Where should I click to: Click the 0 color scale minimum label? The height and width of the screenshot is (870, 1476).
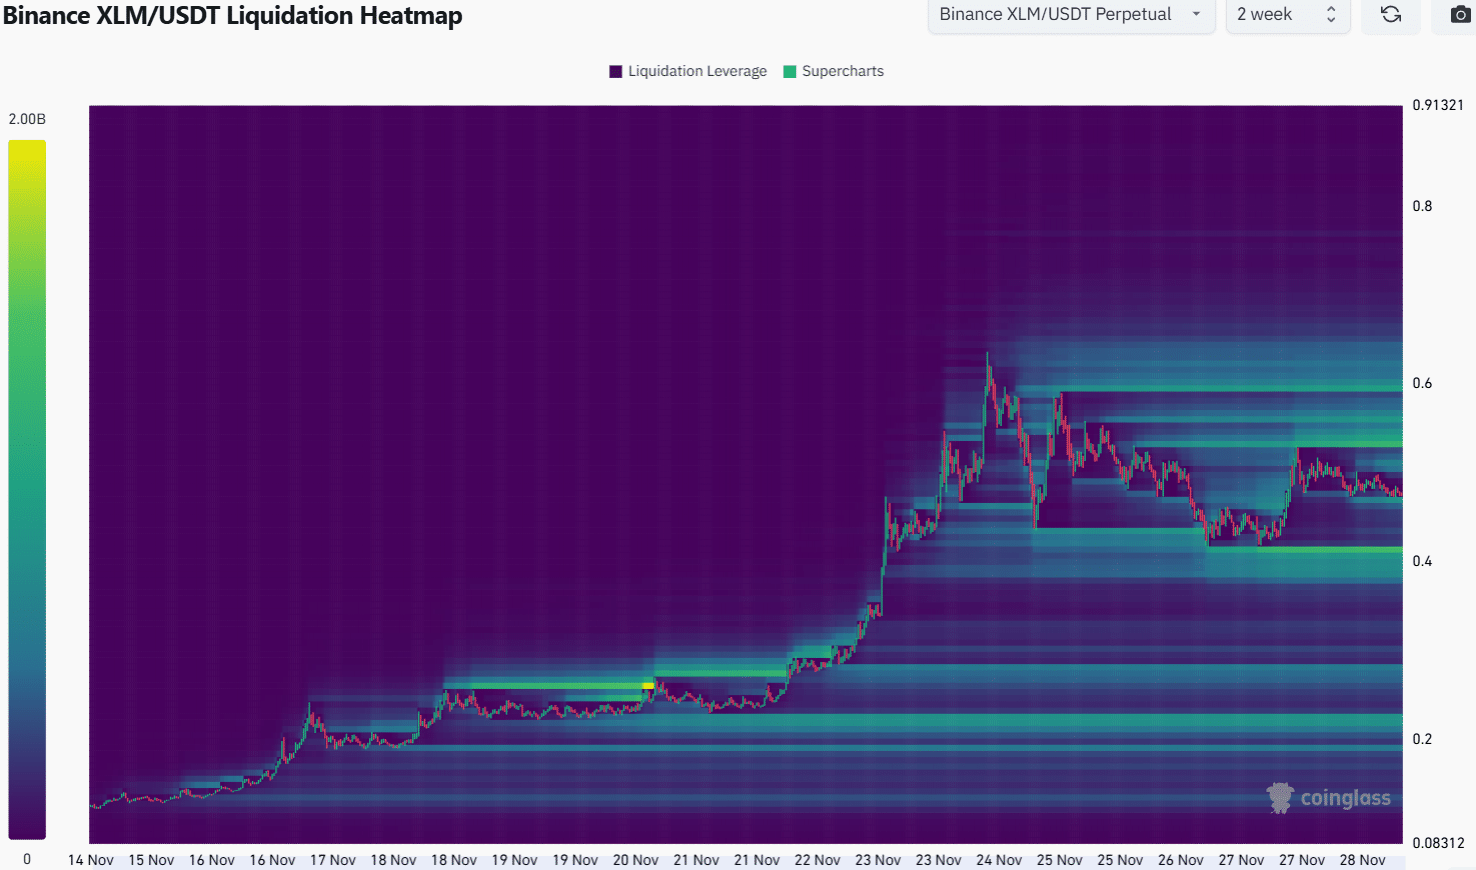(x=27, y=859)
